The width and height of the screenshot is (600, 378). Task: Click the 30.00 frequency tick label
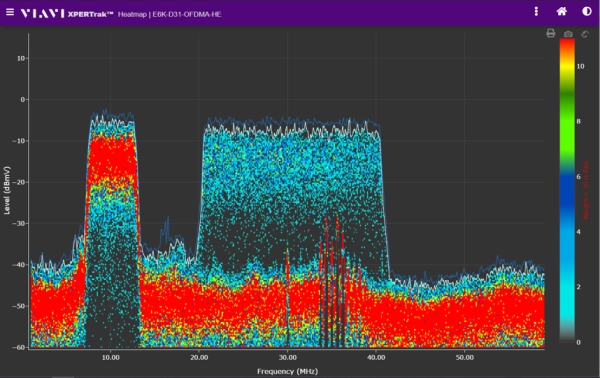pyautogui.click(x=287, y=357)
